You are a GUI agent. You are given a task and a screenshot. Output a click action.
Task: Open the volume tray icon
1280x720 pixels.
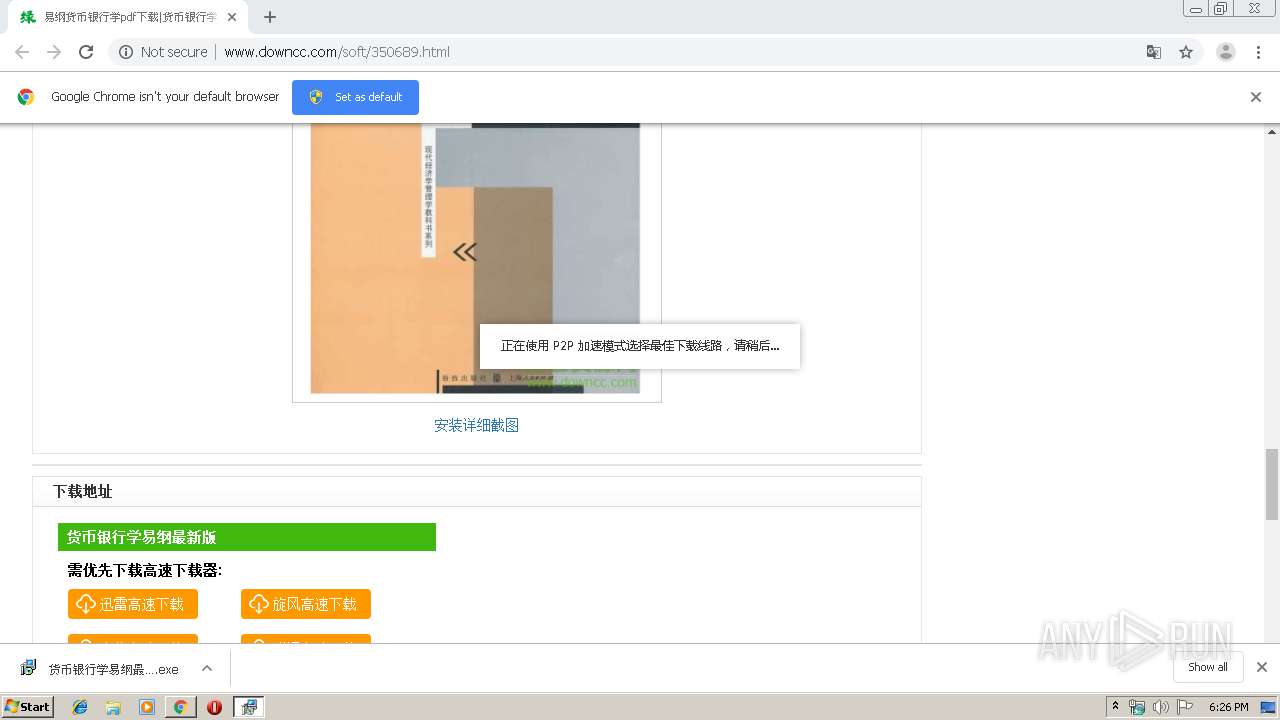[x=1161, y=707]
